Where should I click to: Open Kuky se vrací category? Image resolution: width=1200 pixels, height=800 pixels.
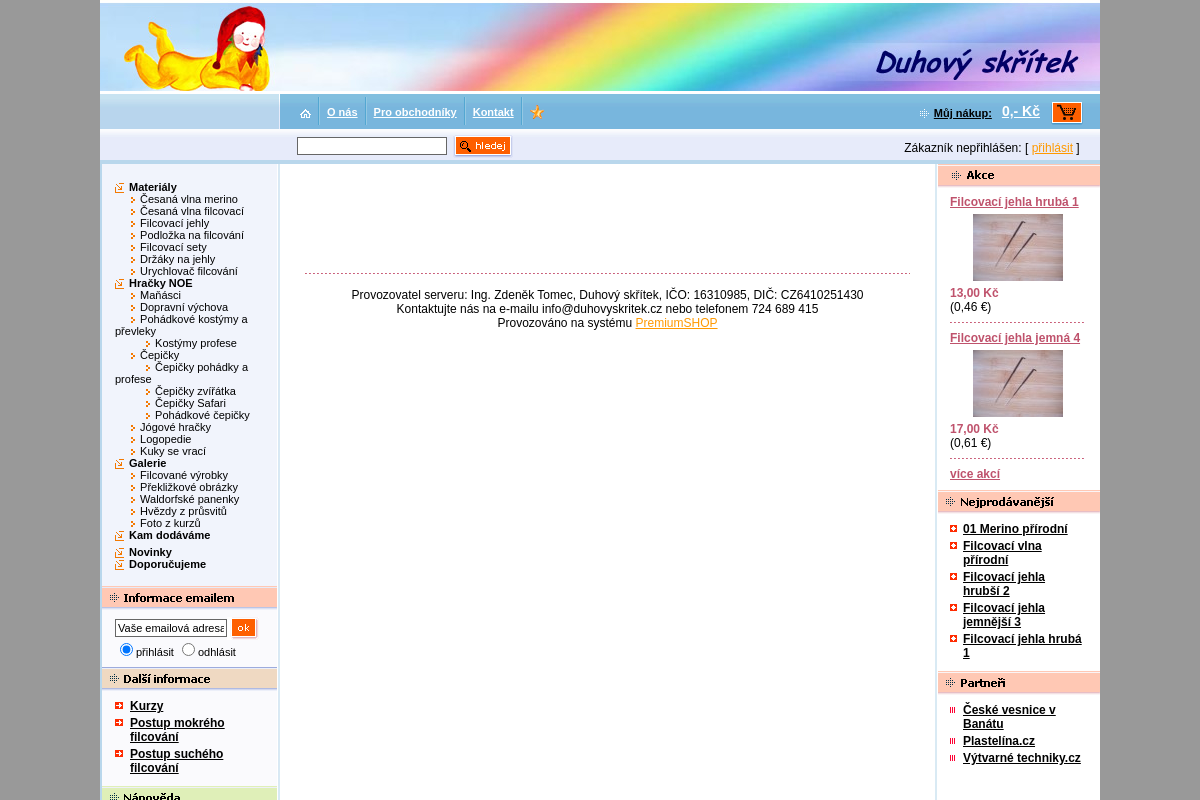pyautogui.click(x=173, y=451)
